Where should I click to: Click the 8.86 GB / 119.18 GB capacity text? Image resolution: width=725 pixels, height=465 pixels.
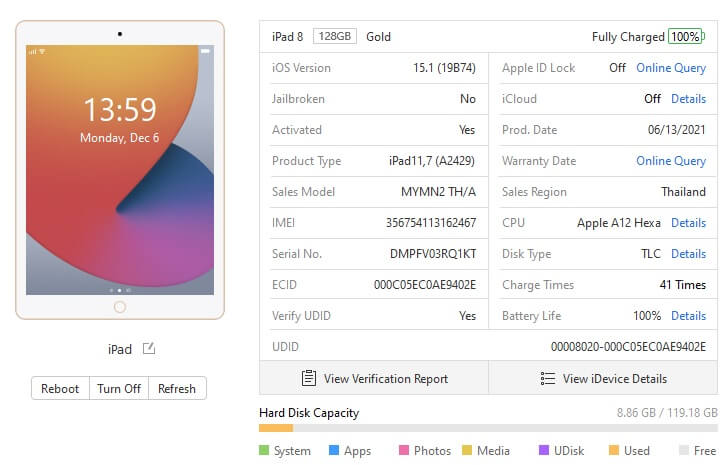667,412
